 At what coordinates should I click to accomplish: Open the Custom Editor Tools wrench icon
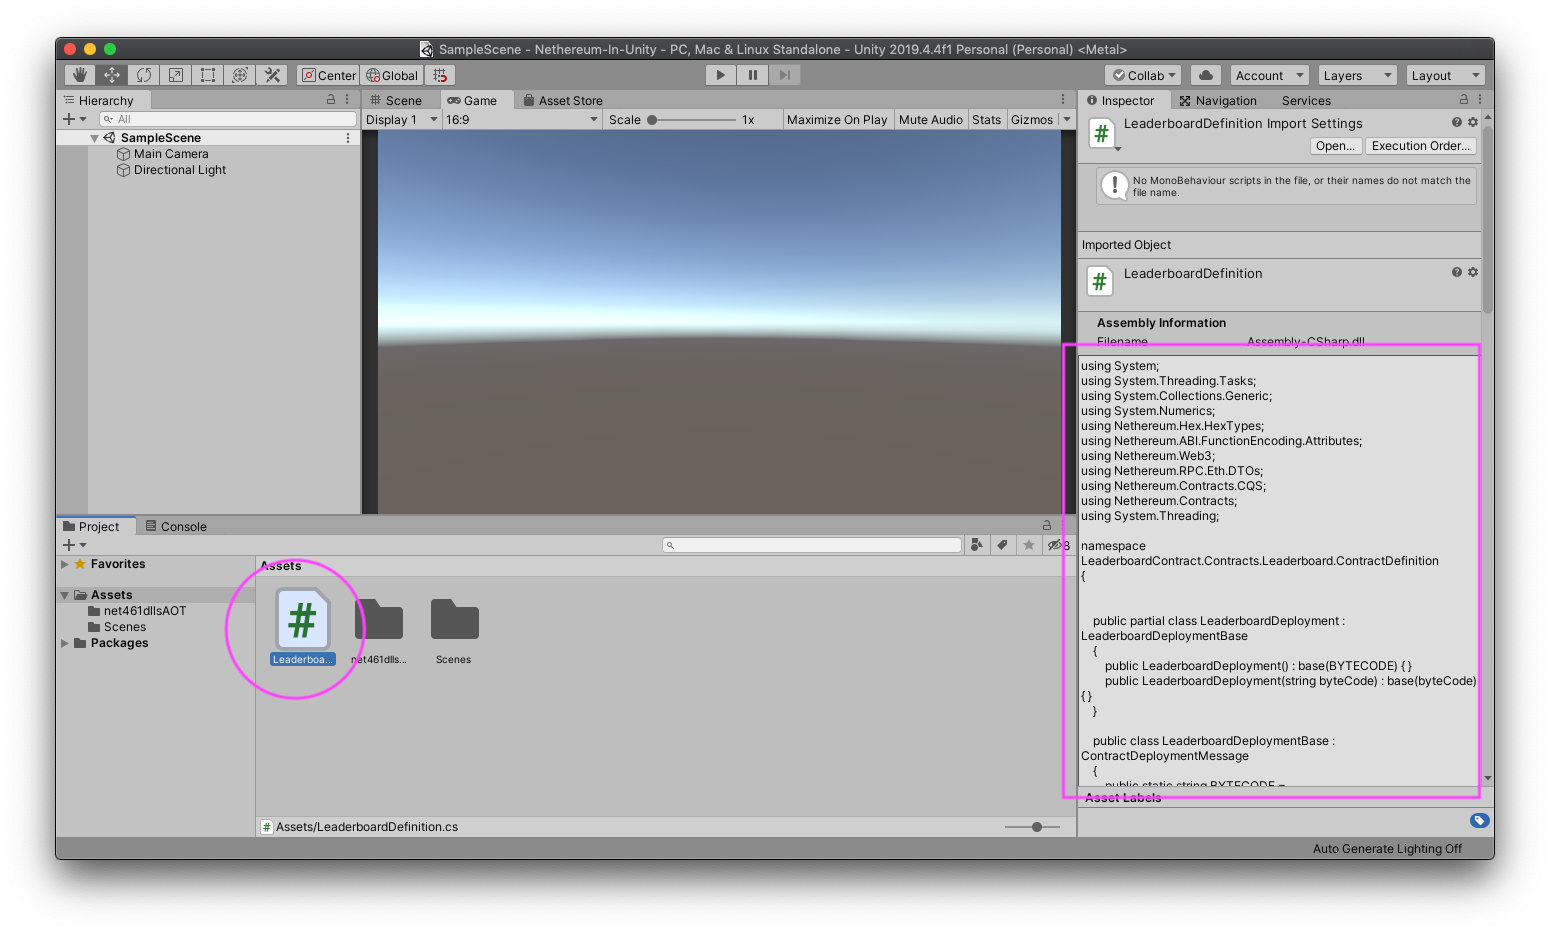point(271,74)
